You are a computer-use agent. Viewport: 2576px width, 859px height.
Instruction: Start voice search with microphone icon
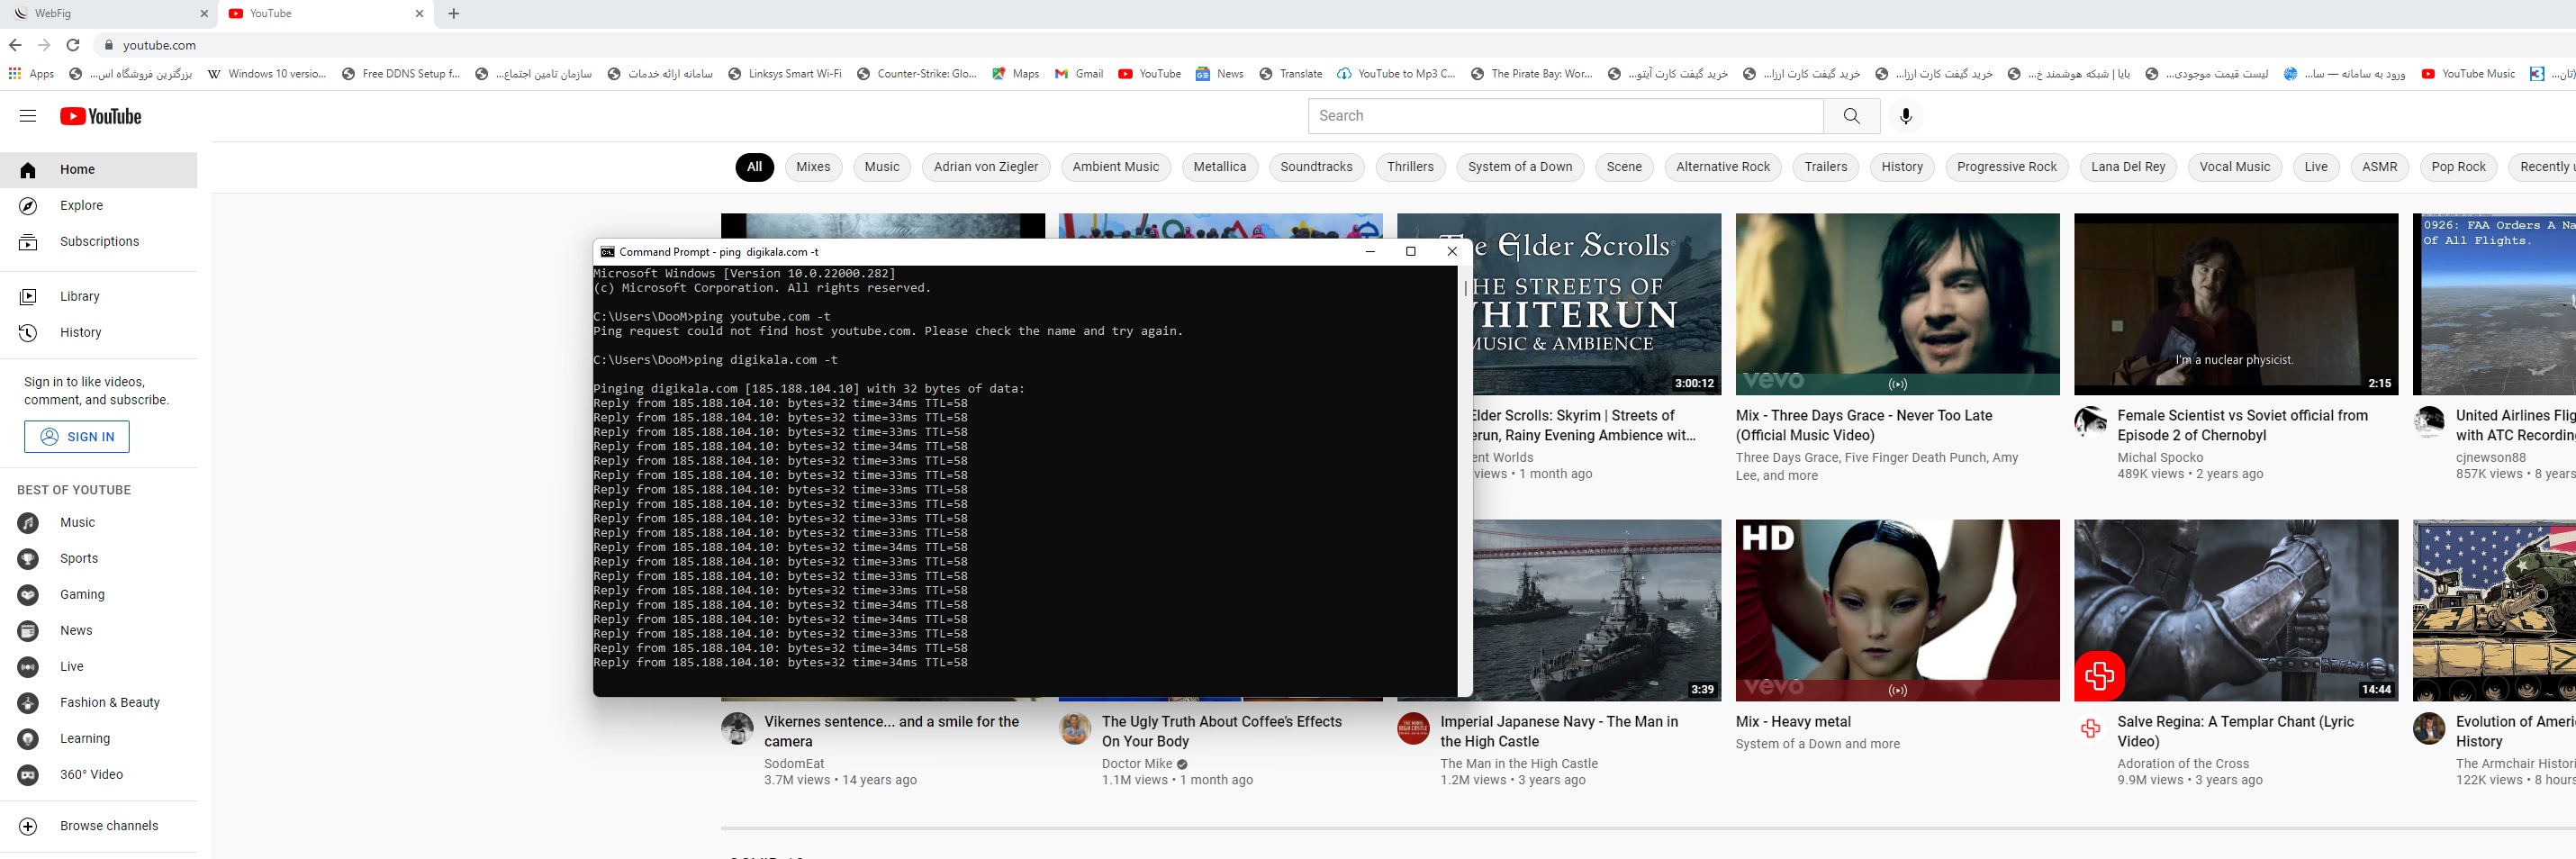click(x=1906, y=116)
